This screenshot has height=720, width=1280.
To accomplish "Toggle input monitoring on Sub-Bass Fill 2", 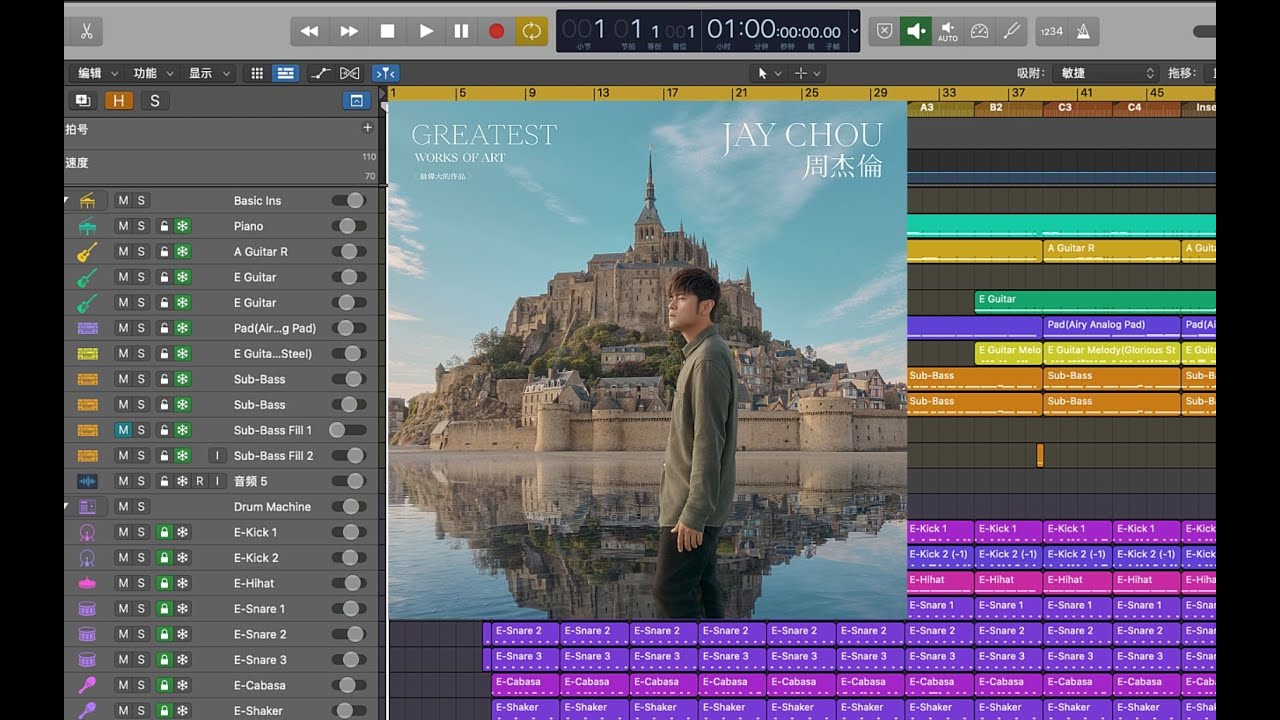I will point(217,455).
